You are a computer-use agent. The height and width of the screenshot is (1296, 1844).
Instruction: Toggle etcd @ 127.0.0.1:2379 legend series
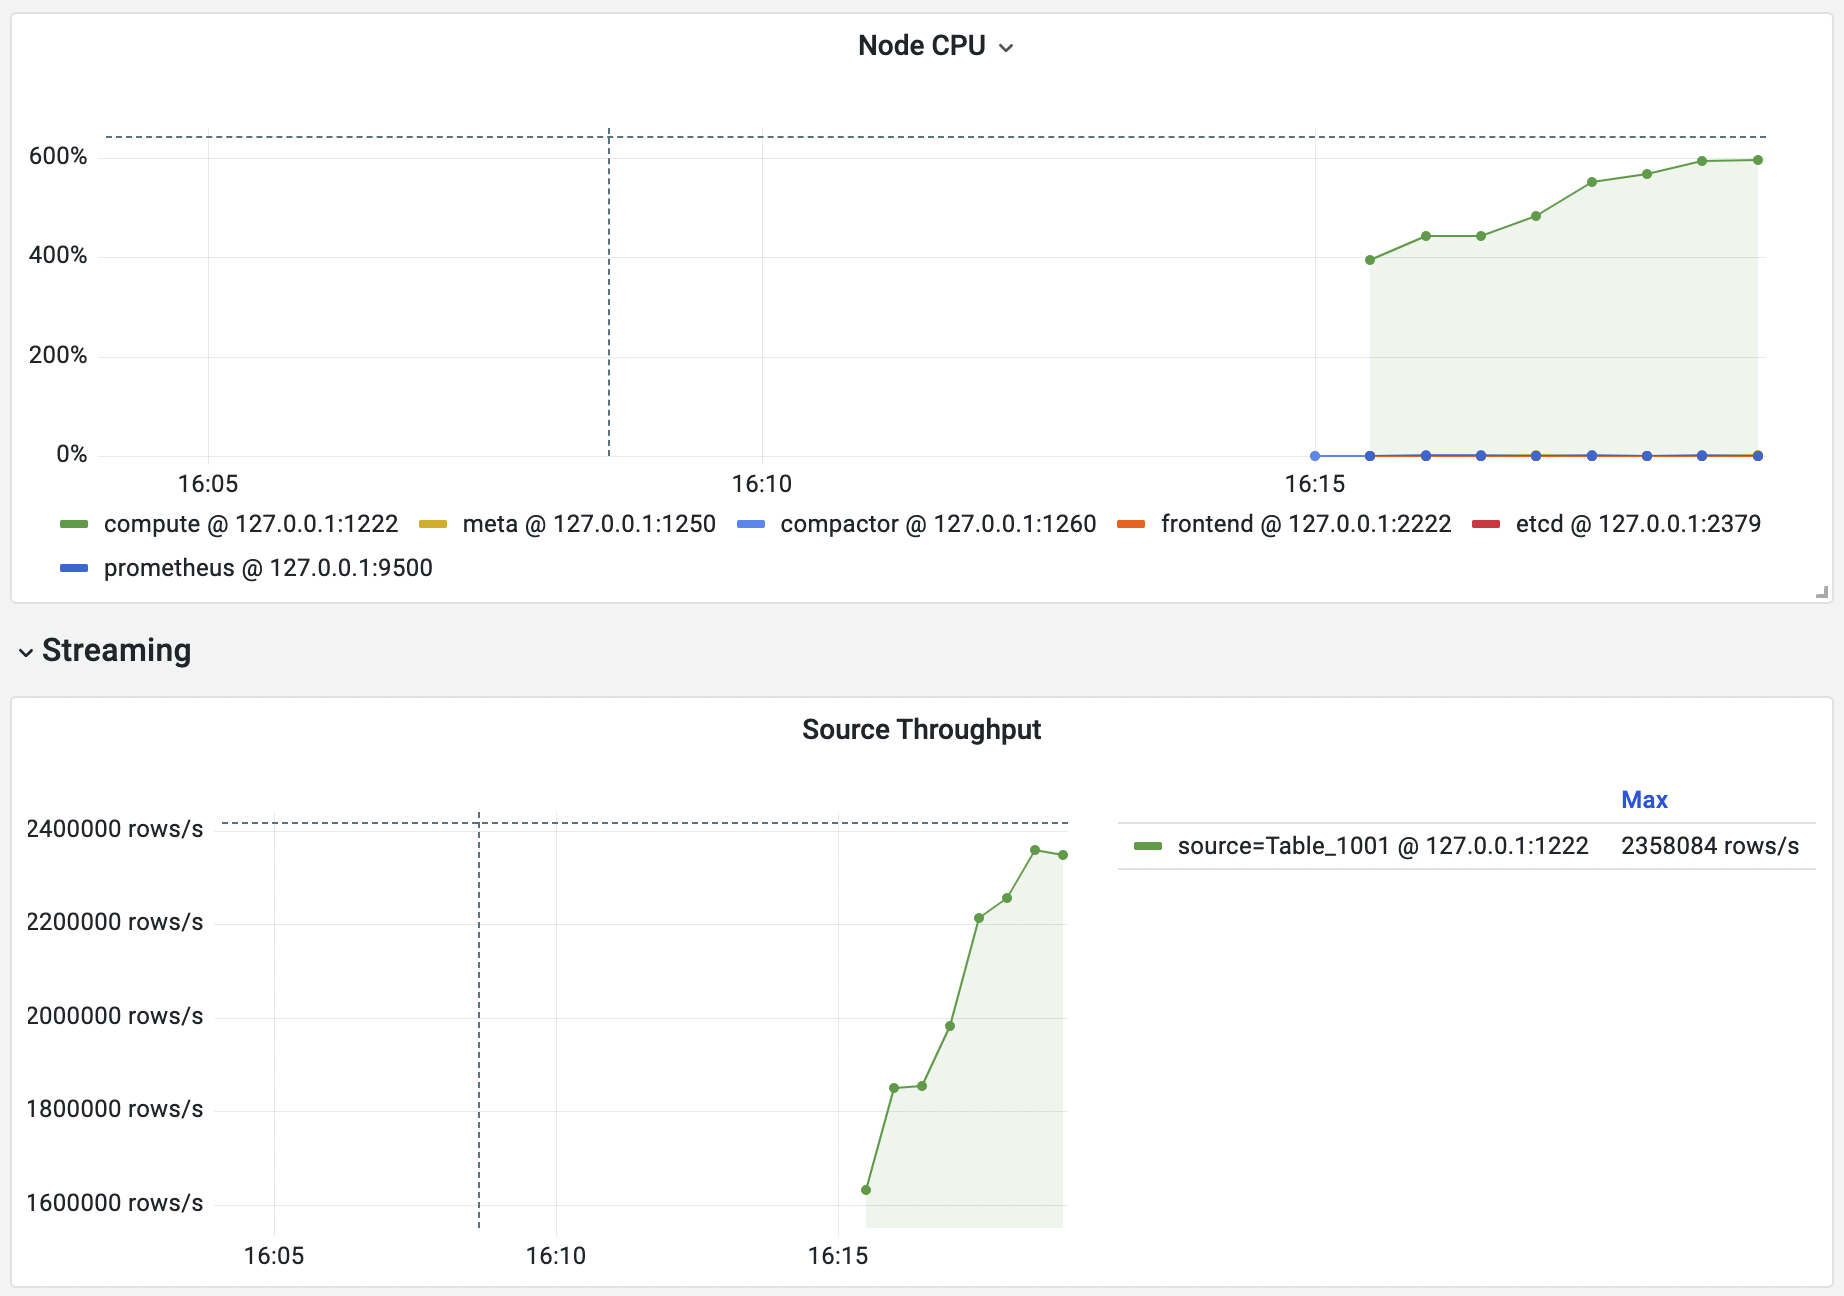click(x=1638, y=524)
